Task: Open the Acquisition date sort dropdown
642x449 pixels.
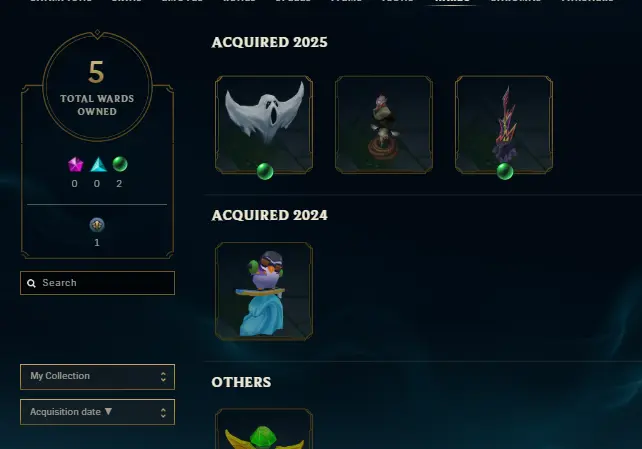Action: [x=97, y=412]
